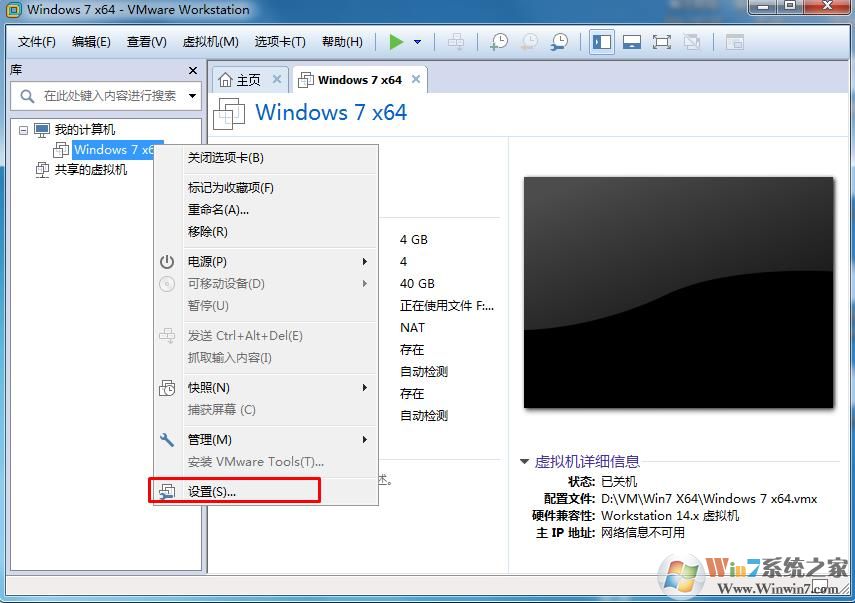Collapse the 我的计算机 tree node
The image size is (855, 603).
point(23,130)
